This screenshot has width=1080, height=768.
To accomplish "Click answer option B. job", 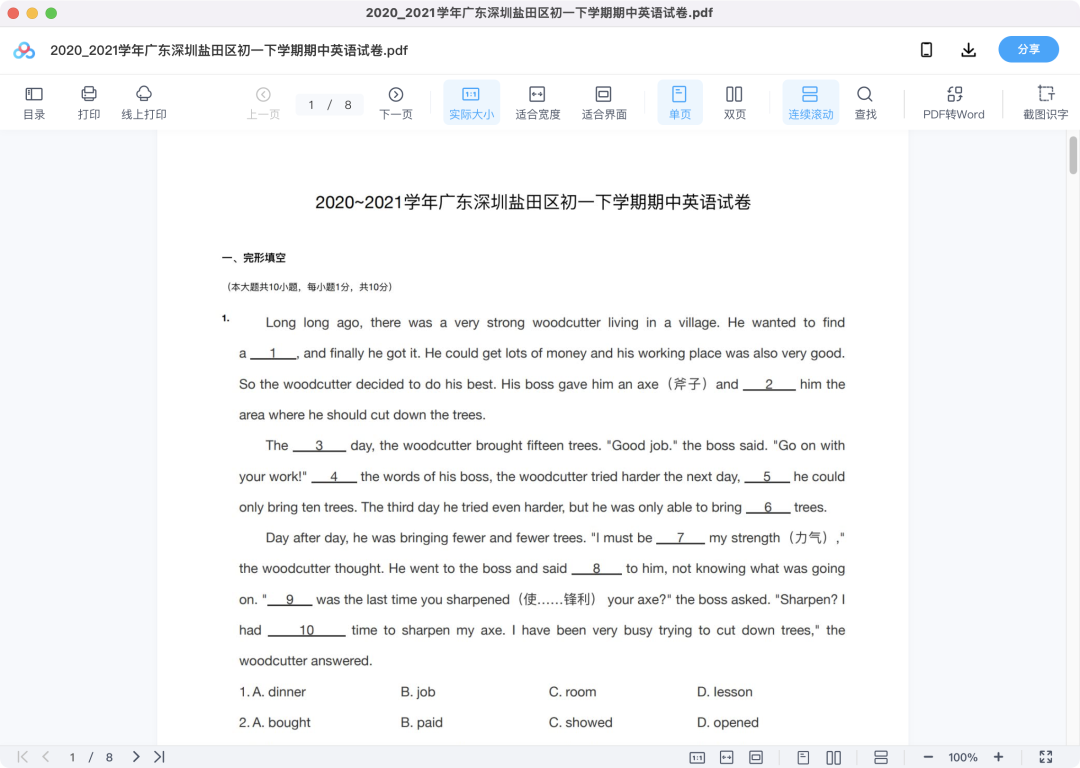I will (418, 692).
